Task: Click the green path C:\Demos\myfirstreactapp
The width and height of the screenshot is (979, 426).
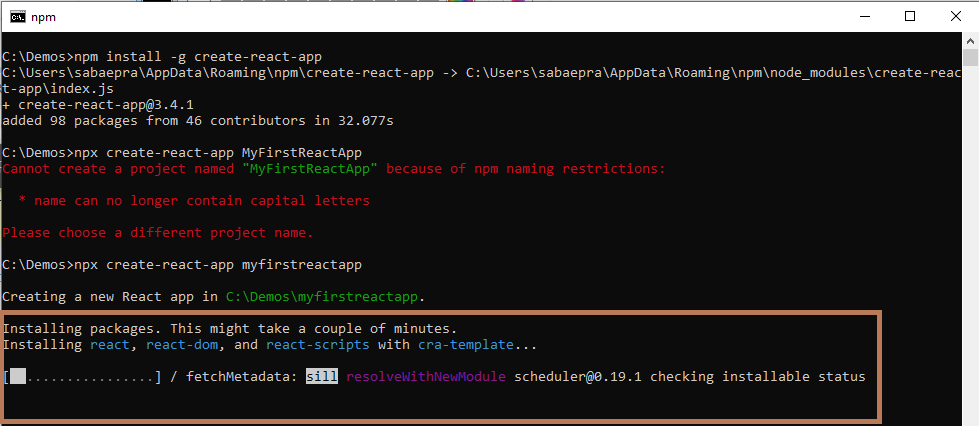Action: [322, 297]
